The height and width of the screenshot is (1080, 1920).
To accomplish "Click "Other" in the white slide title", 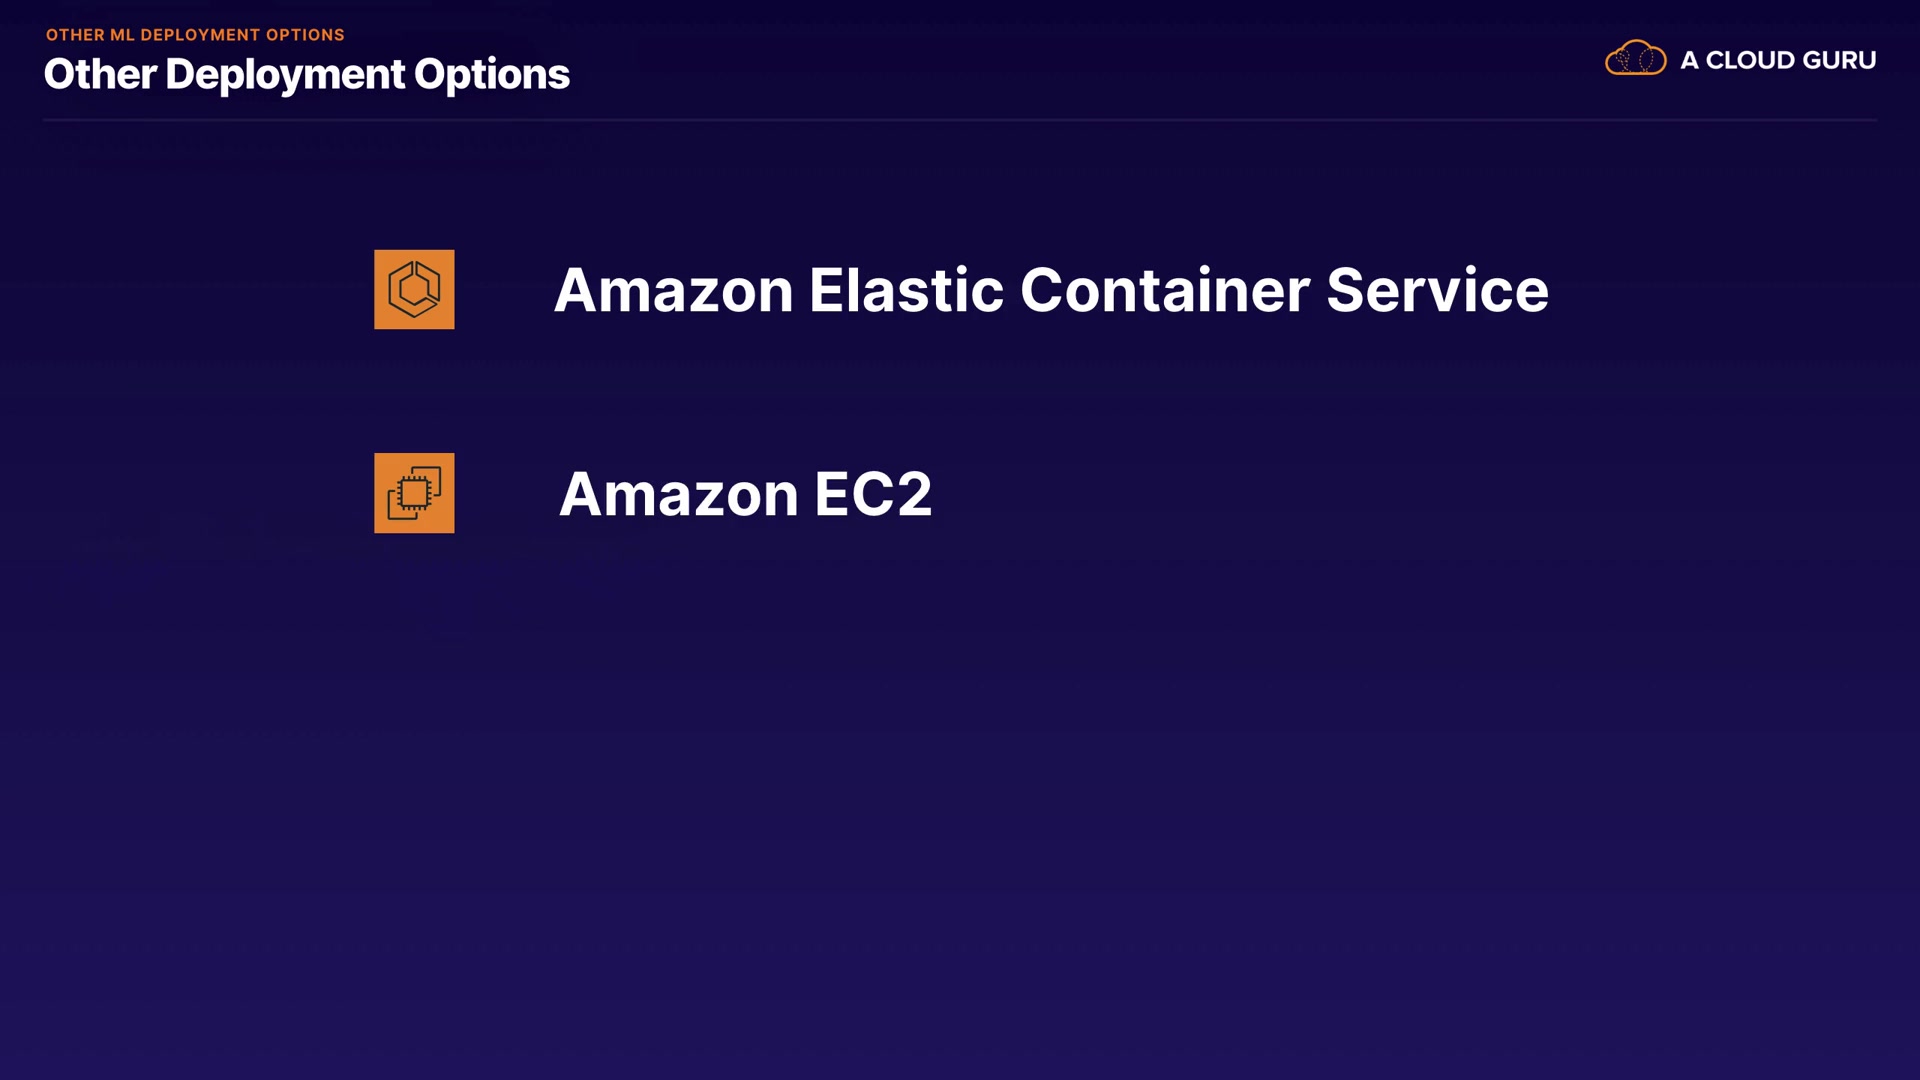I will [x=100, y=74].
